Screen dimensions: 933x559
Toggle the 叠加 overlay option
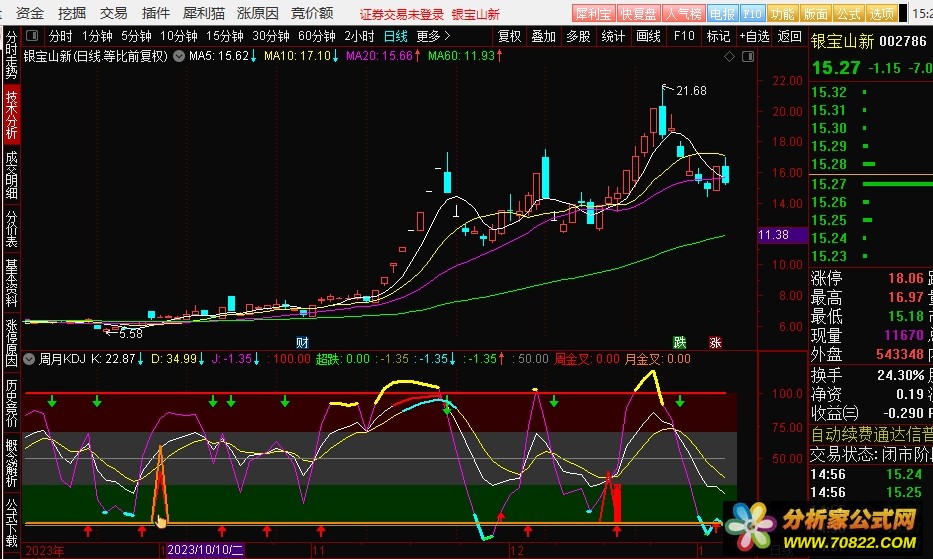543,36
